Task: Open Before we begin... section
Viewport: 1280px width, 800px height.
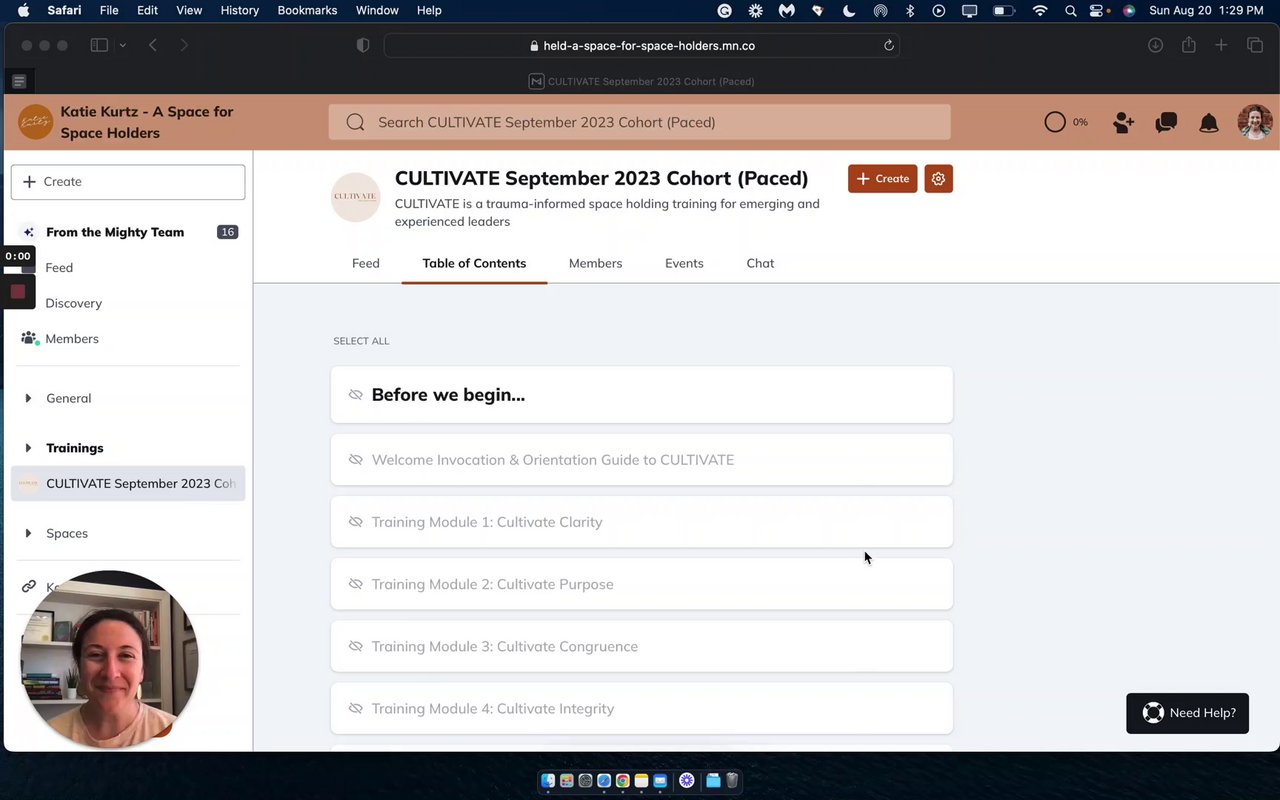Action: 641,395
